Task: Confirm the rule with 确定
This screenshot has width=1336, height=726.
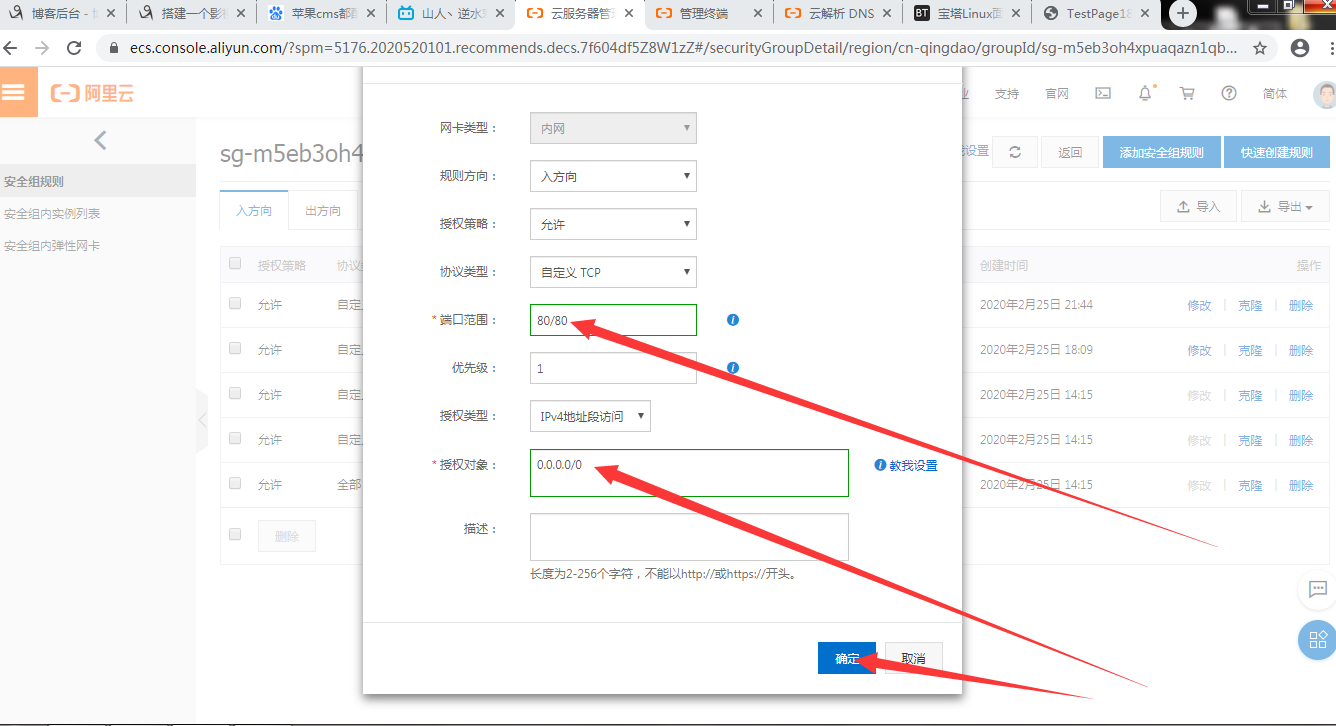Action: [x=847, y=658]
